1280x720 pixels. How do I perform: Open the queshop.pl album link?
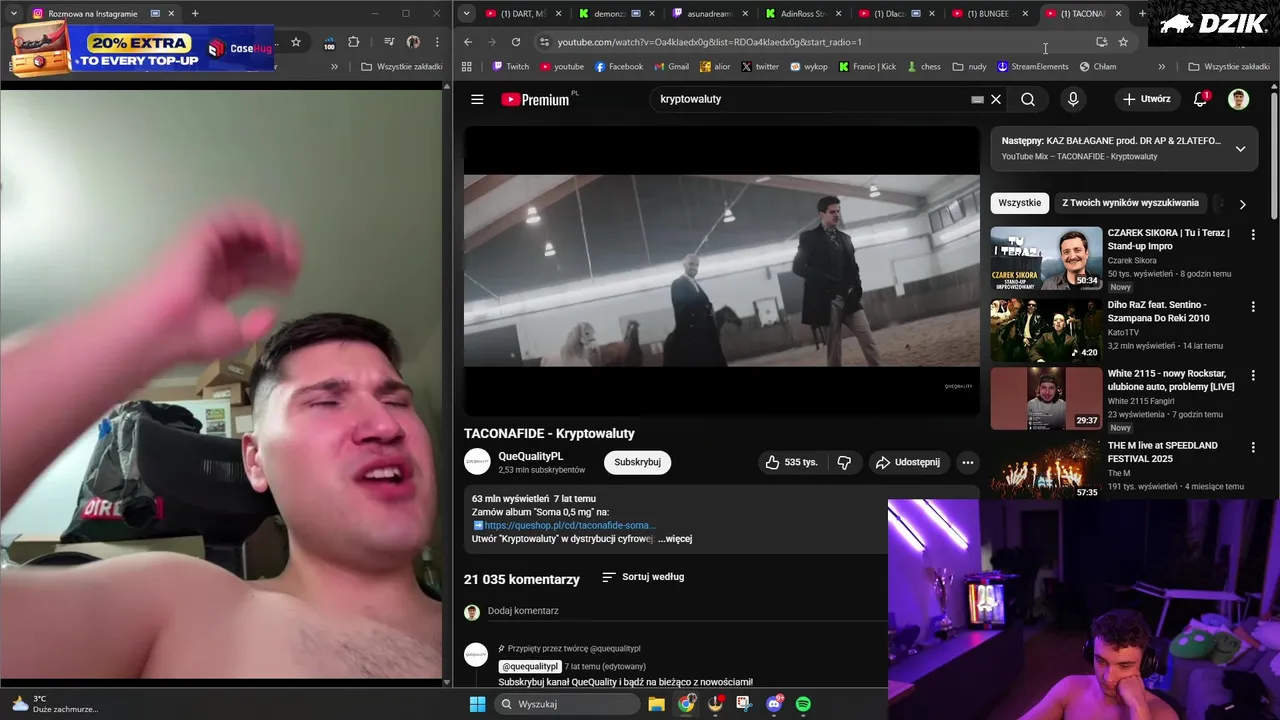[570, 525]
